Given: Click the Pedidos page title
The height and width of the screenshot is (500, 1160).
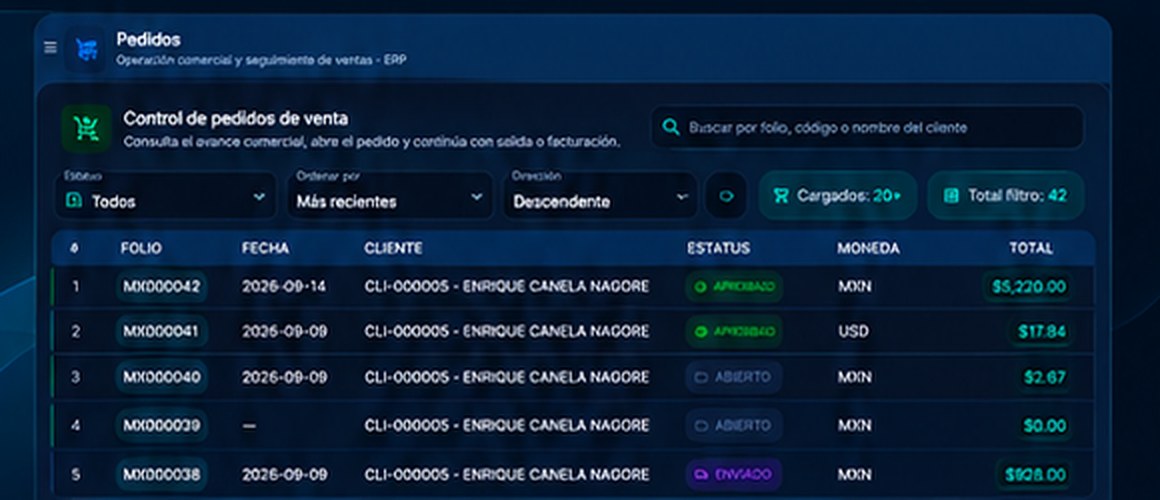Looking at the screenshot, I should [x=148, y=39].
